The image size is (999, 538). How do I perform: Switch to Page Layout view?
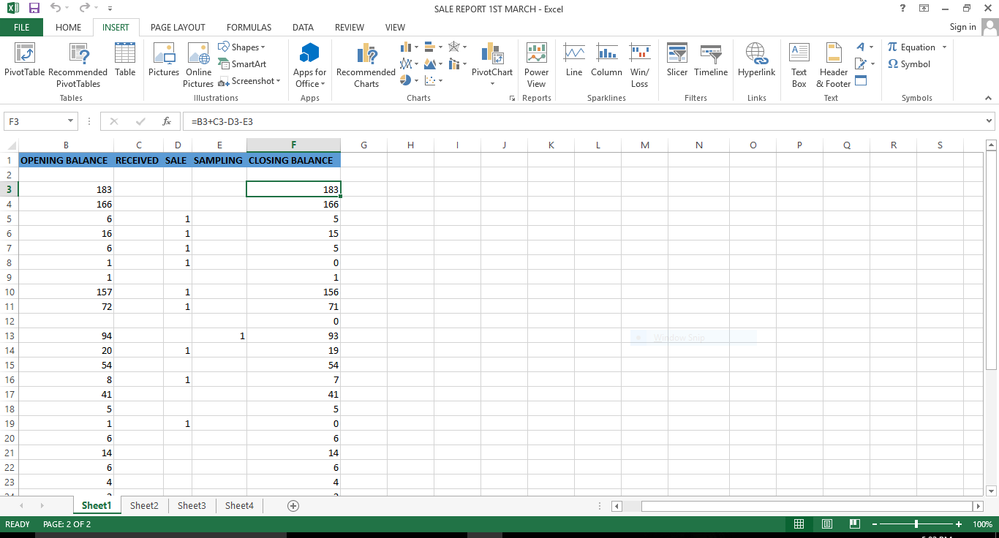click(827, 524)
